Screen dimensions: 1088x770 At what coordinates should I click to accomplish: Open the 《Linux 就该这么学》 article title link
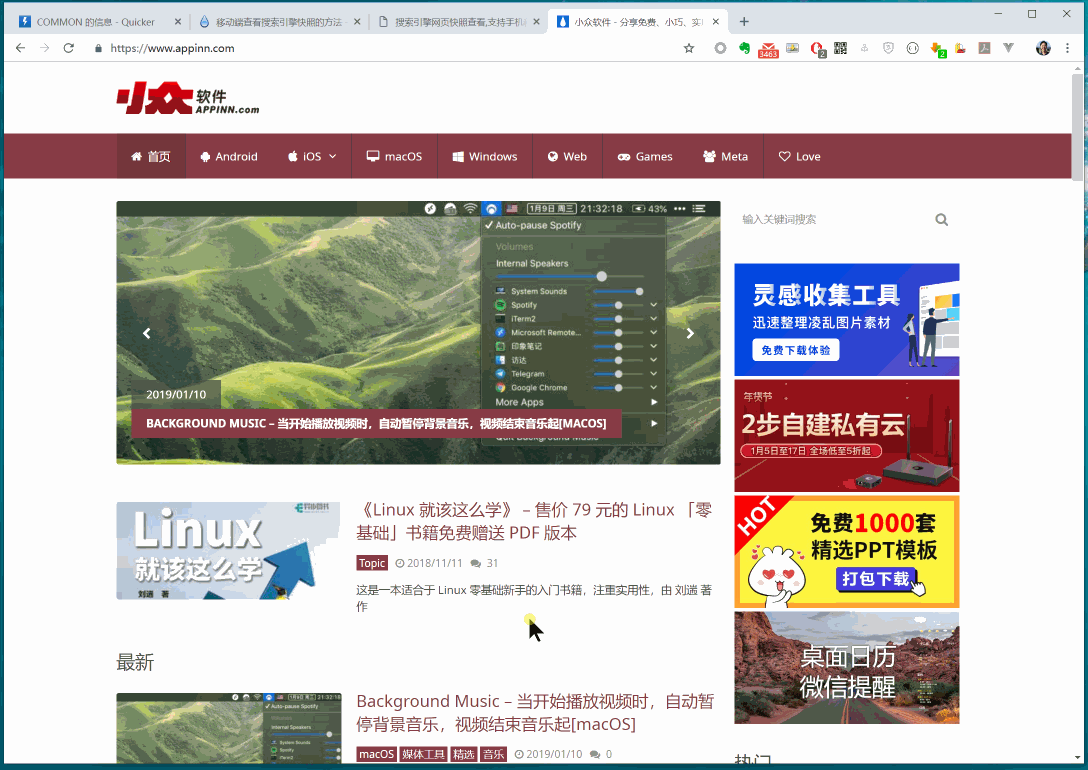pos(534,521)
